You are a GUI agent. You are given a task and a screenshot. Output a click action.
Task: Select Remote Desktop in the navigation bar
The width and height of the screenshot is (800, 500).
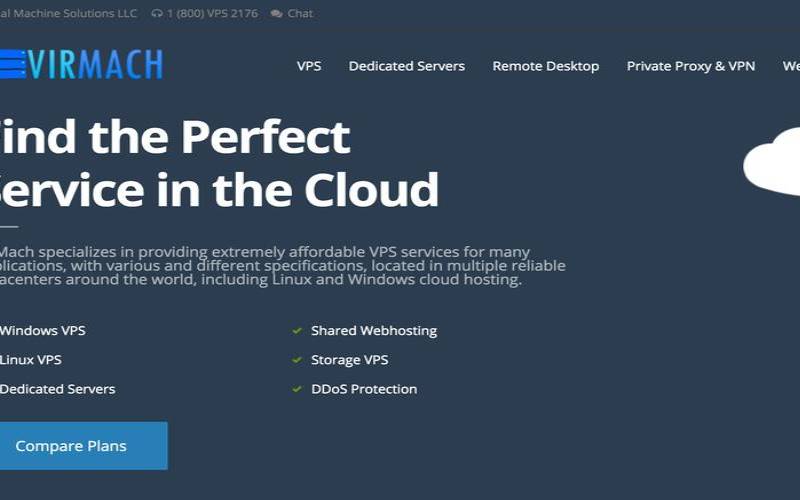tap(545, 66)
